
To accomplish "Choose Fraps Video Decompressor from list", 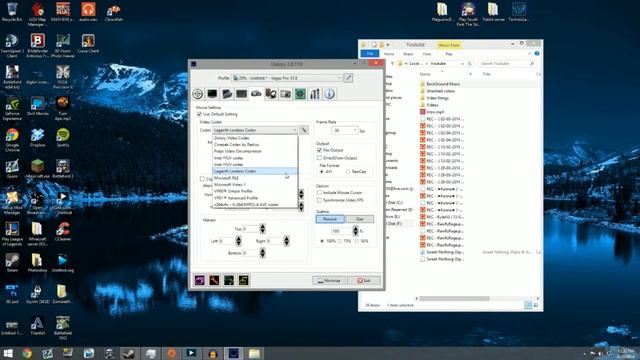I will [x=255, y=151].
